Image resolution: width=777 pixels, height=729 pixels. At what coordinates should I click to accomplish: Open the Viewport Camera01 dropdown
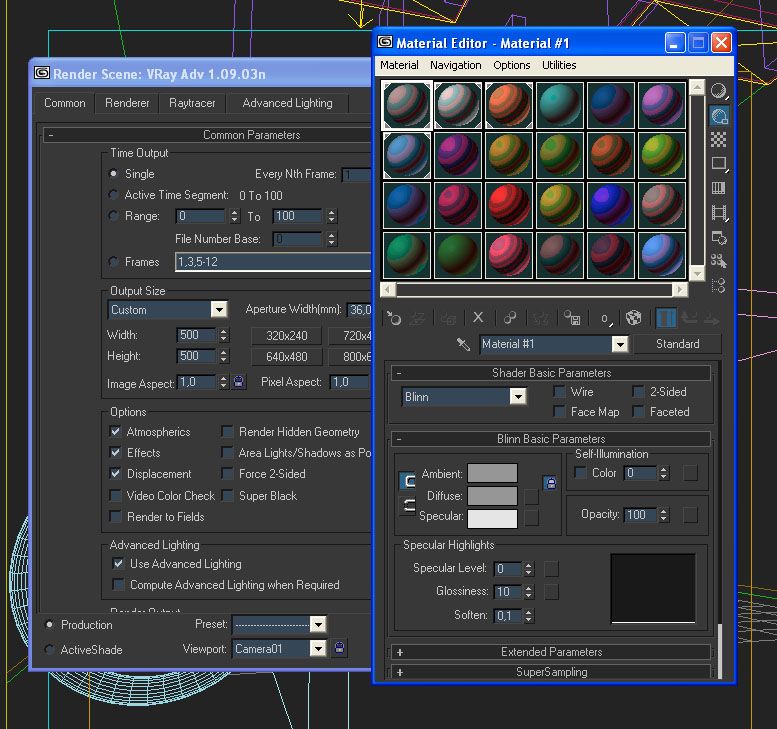[318, 648]
